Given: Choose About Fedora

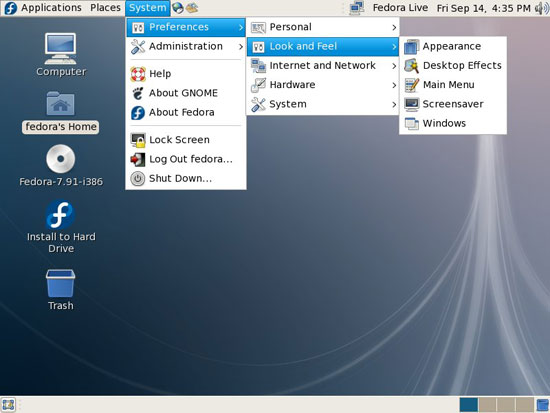Looking at the screenshot, I should pos(186,112).
